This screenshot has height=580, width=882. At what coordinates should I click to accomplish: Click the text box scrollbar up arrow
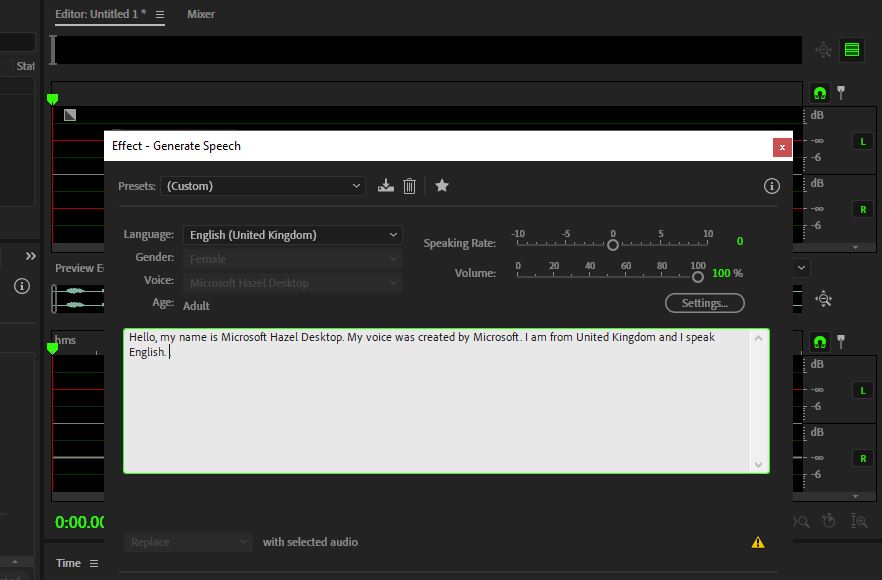point(758,338)
